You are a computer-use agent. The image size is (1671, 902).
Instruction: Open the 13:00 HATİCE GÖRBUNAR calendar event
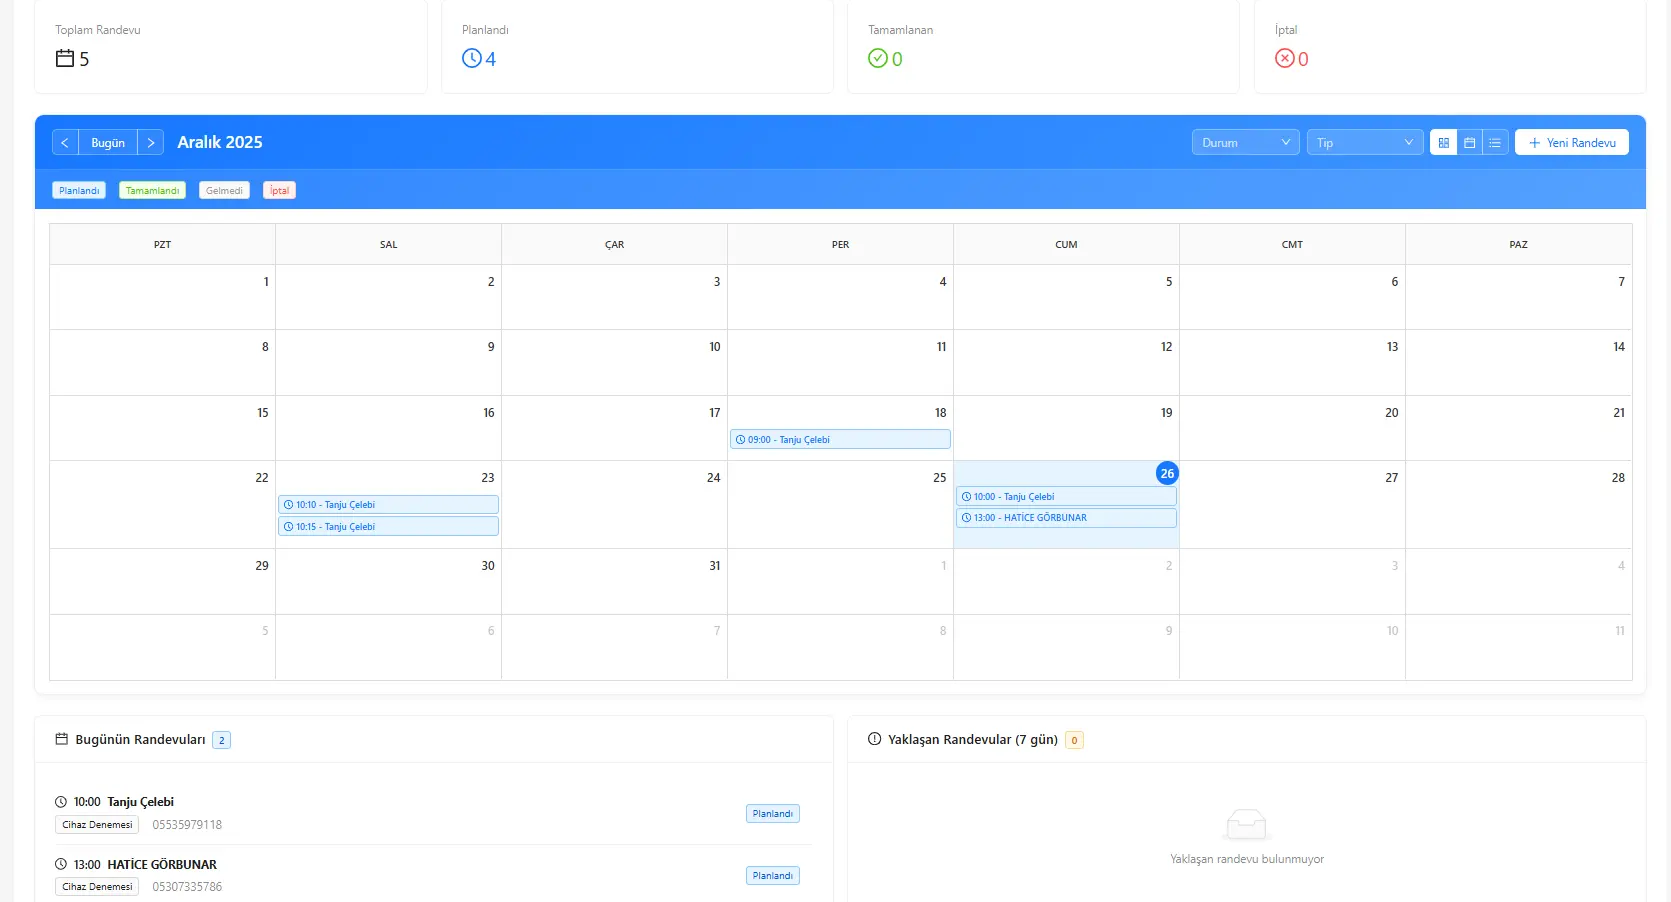coord(1066,518)
